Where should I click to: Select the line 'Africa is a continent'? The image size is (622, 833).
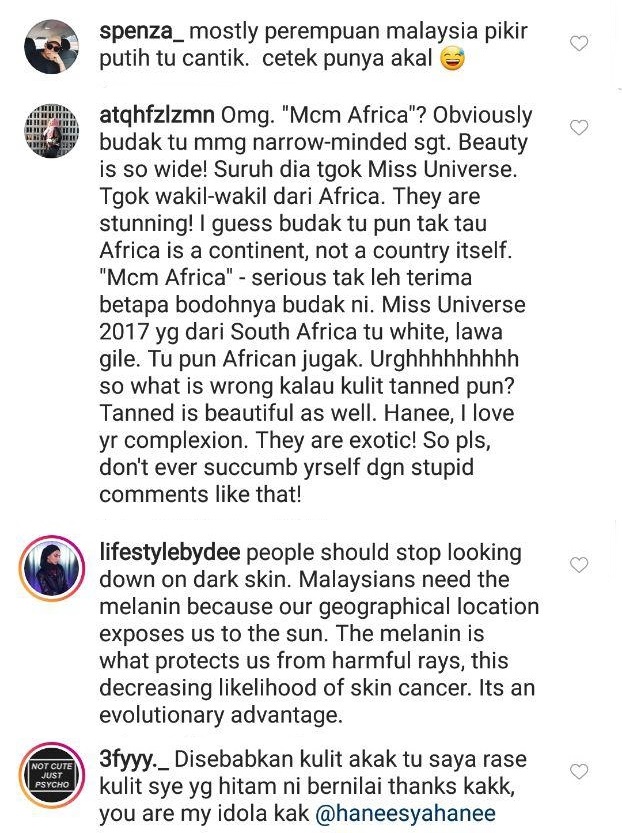click(x=204, y=251)
